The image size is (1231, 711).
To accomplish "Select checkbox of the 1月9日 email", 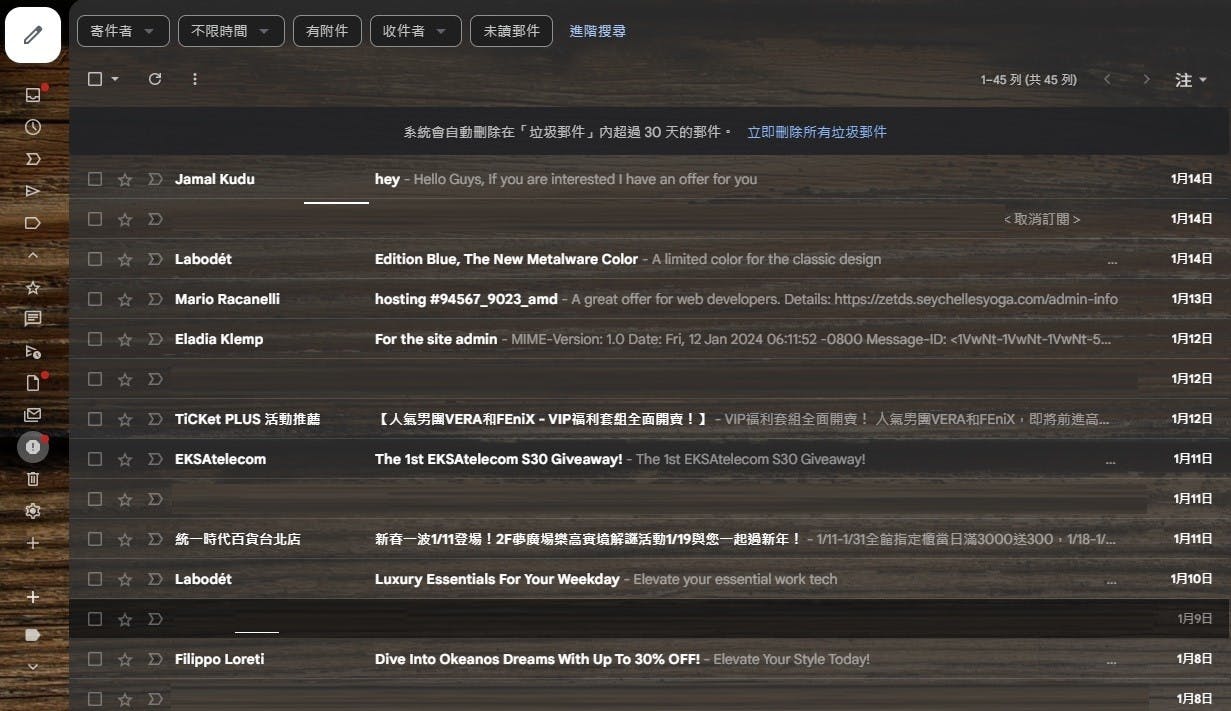I will (x=95, y=619).
